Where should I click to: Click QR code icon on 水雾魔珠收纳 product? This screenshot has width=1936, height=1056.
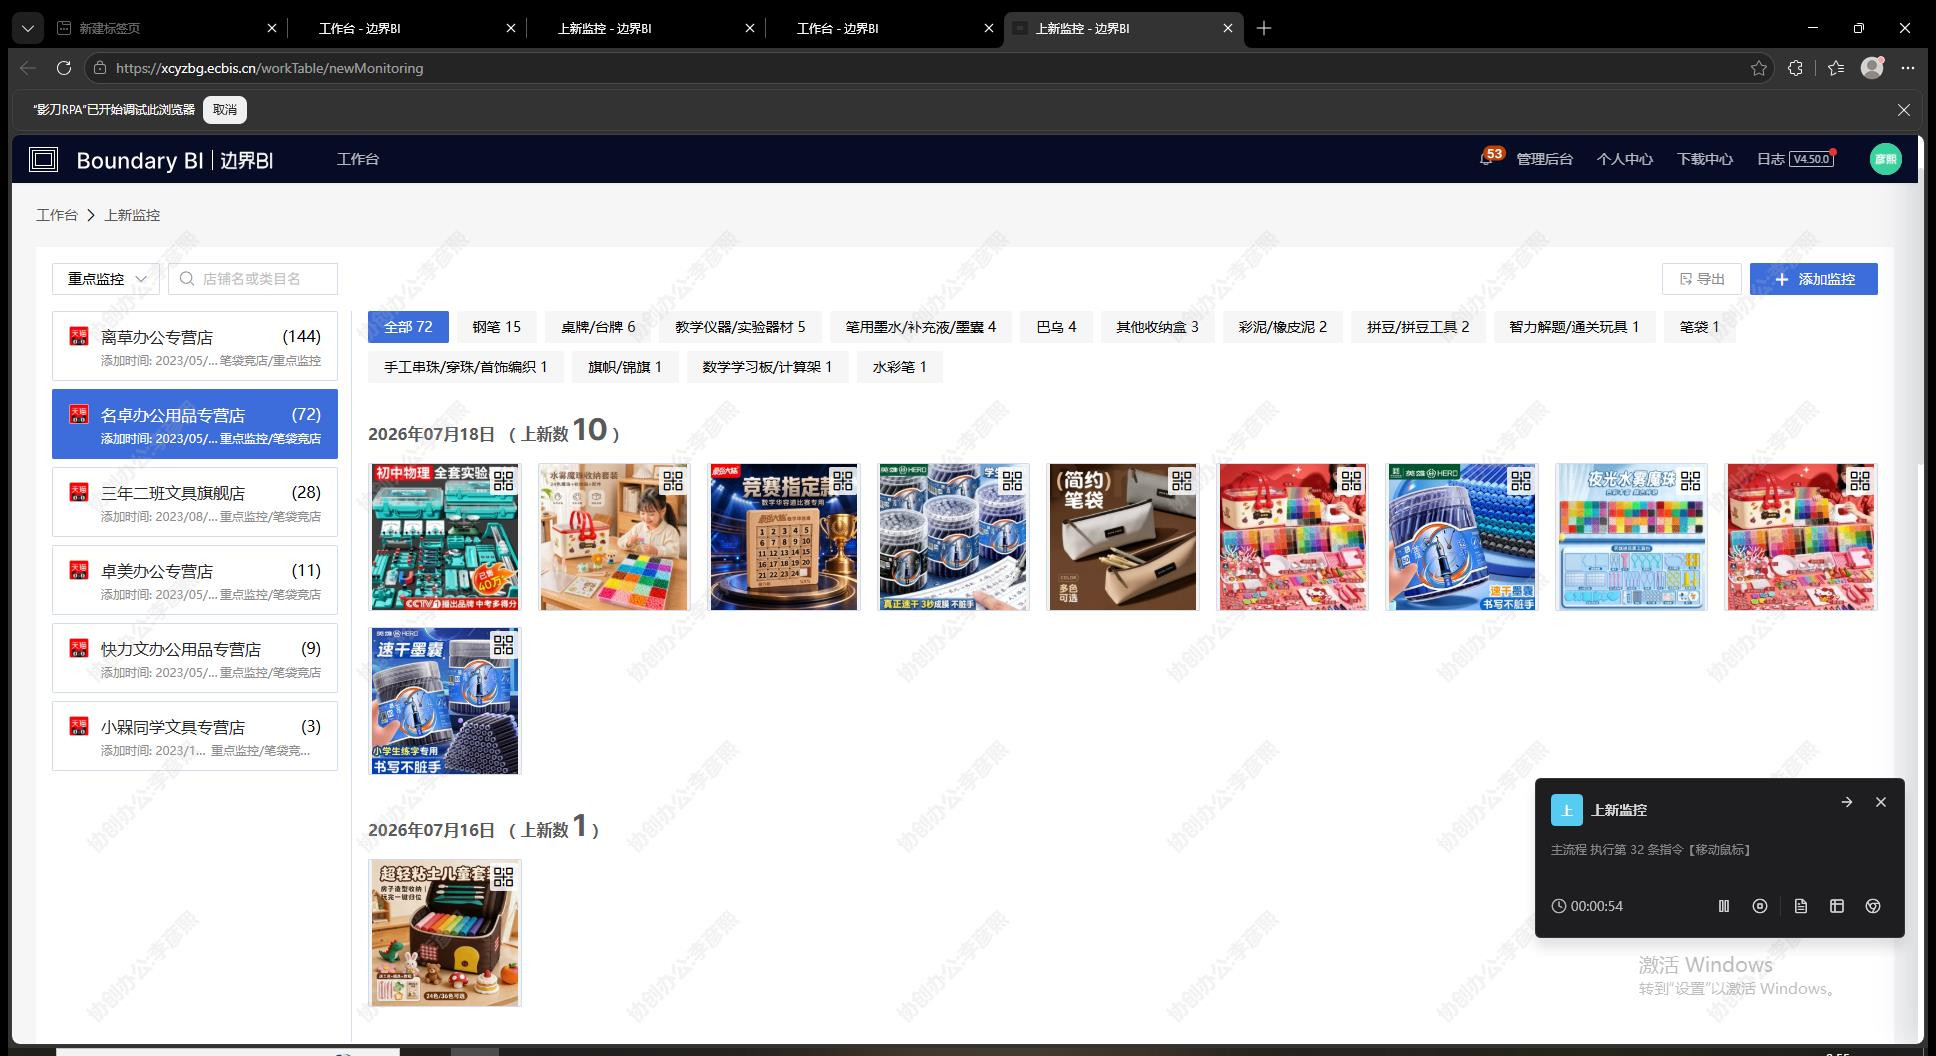point(672,480)
